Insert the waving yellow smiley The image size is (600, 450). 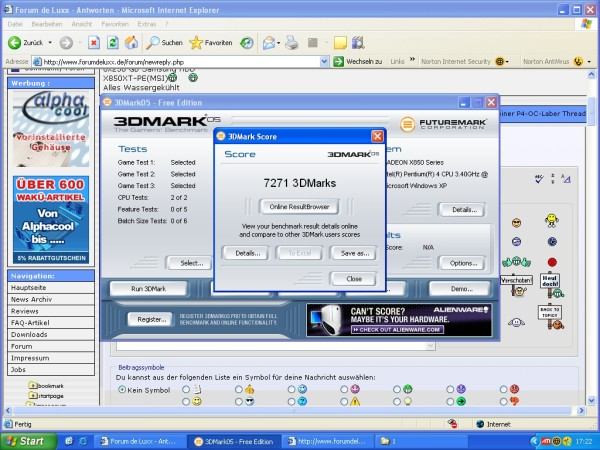[x=551, y=221]
